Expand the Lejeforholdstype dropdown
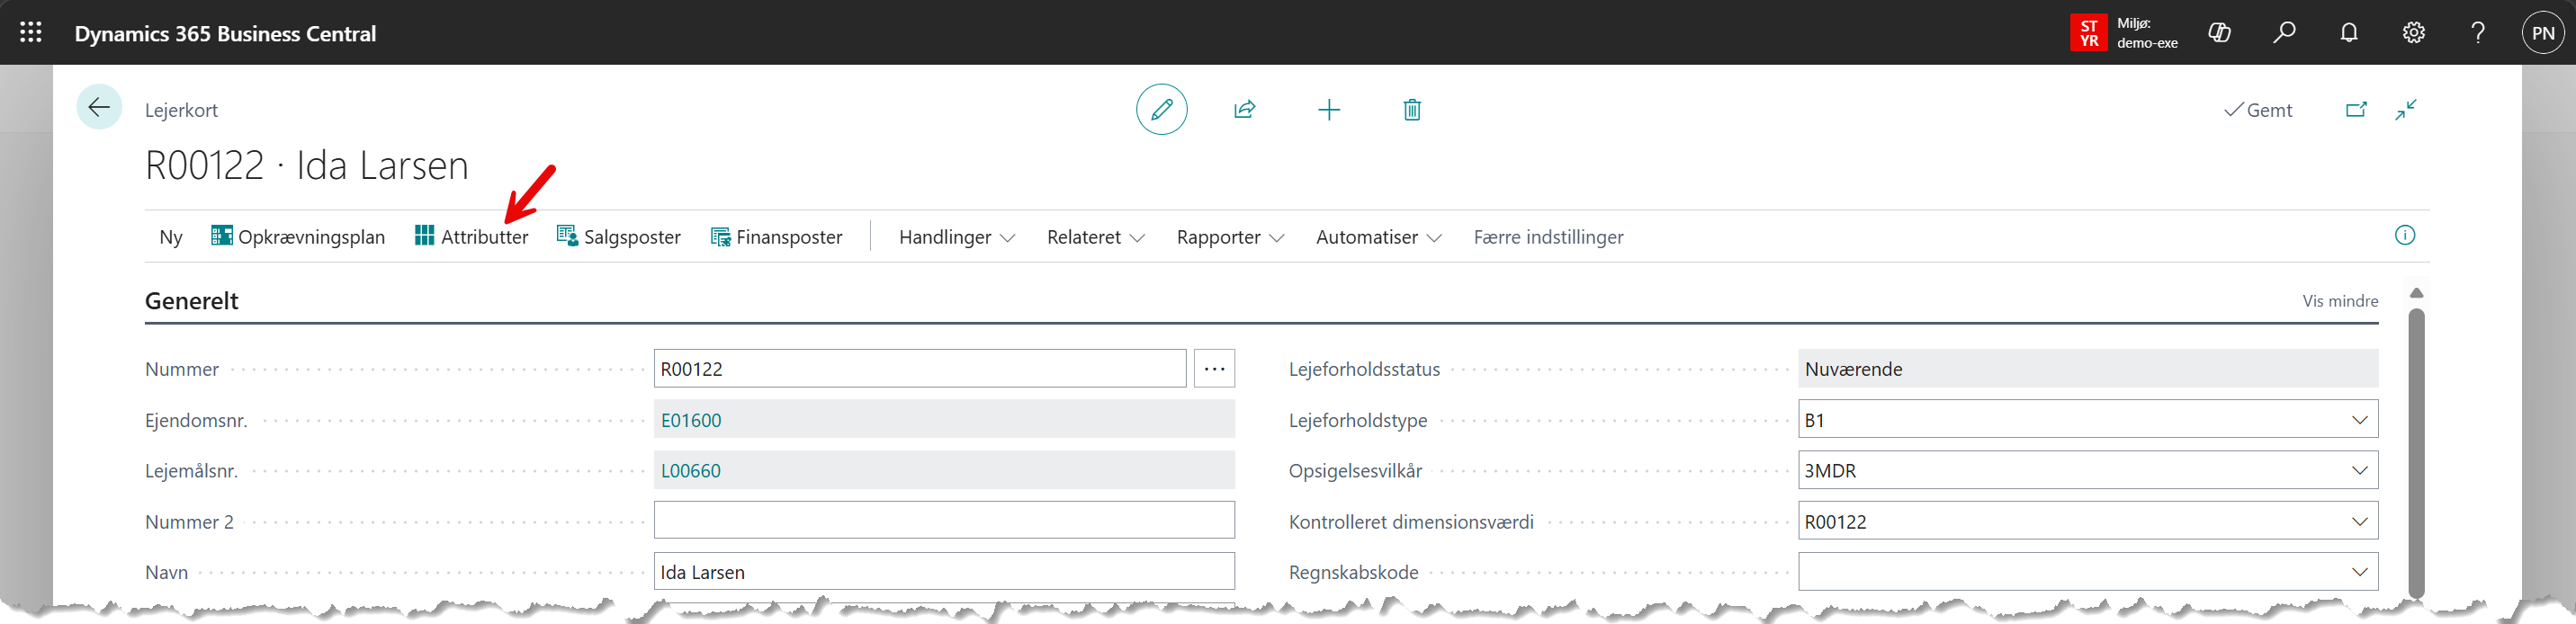This screenshot has width=2576, height=624. [2359, 420]
